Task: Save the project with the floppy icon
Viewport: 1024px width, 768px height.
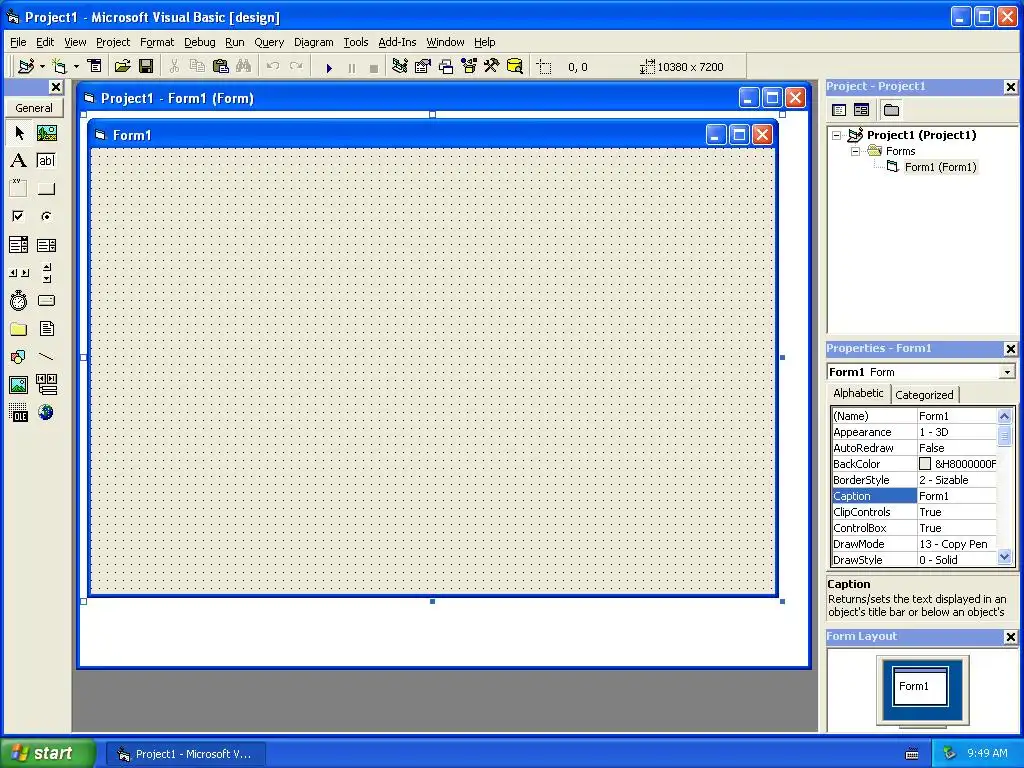Action: click(146, 66)
